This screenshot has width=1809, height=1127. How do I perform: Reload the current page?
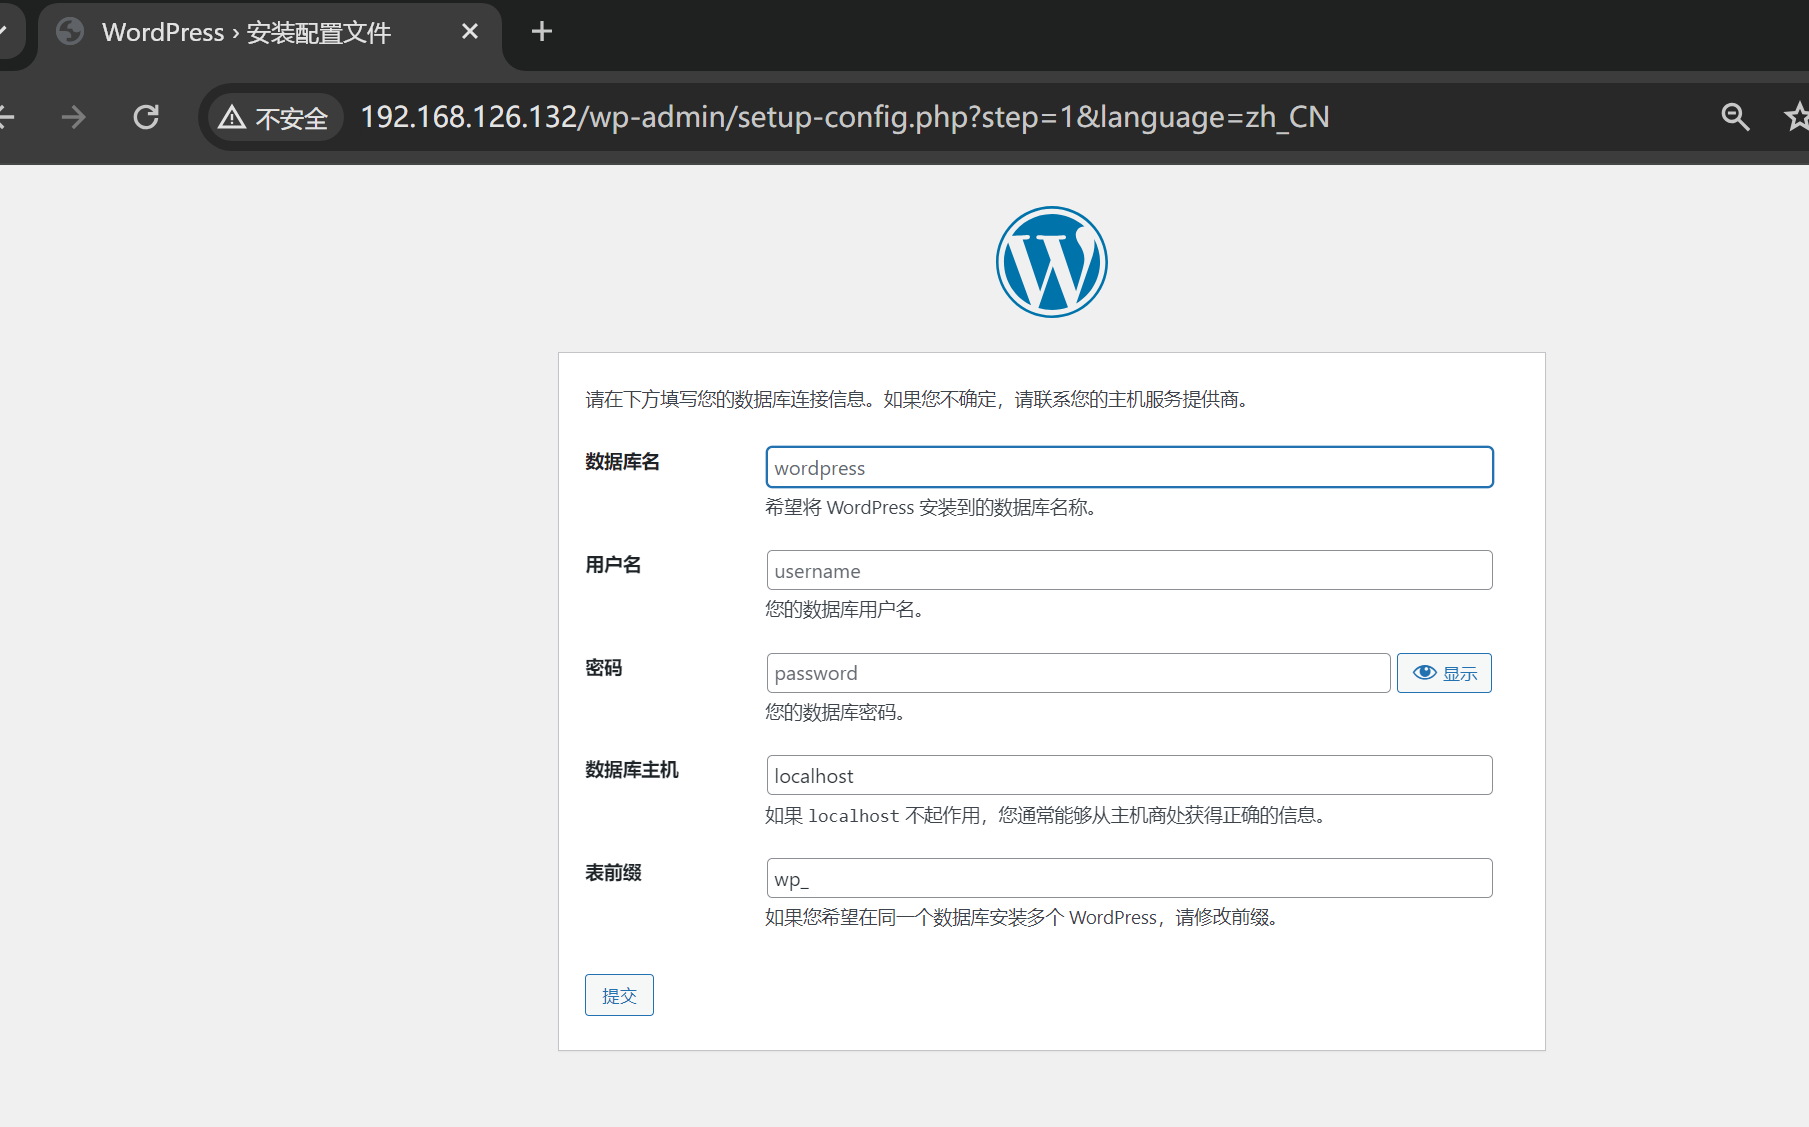(x=146, y=117)
